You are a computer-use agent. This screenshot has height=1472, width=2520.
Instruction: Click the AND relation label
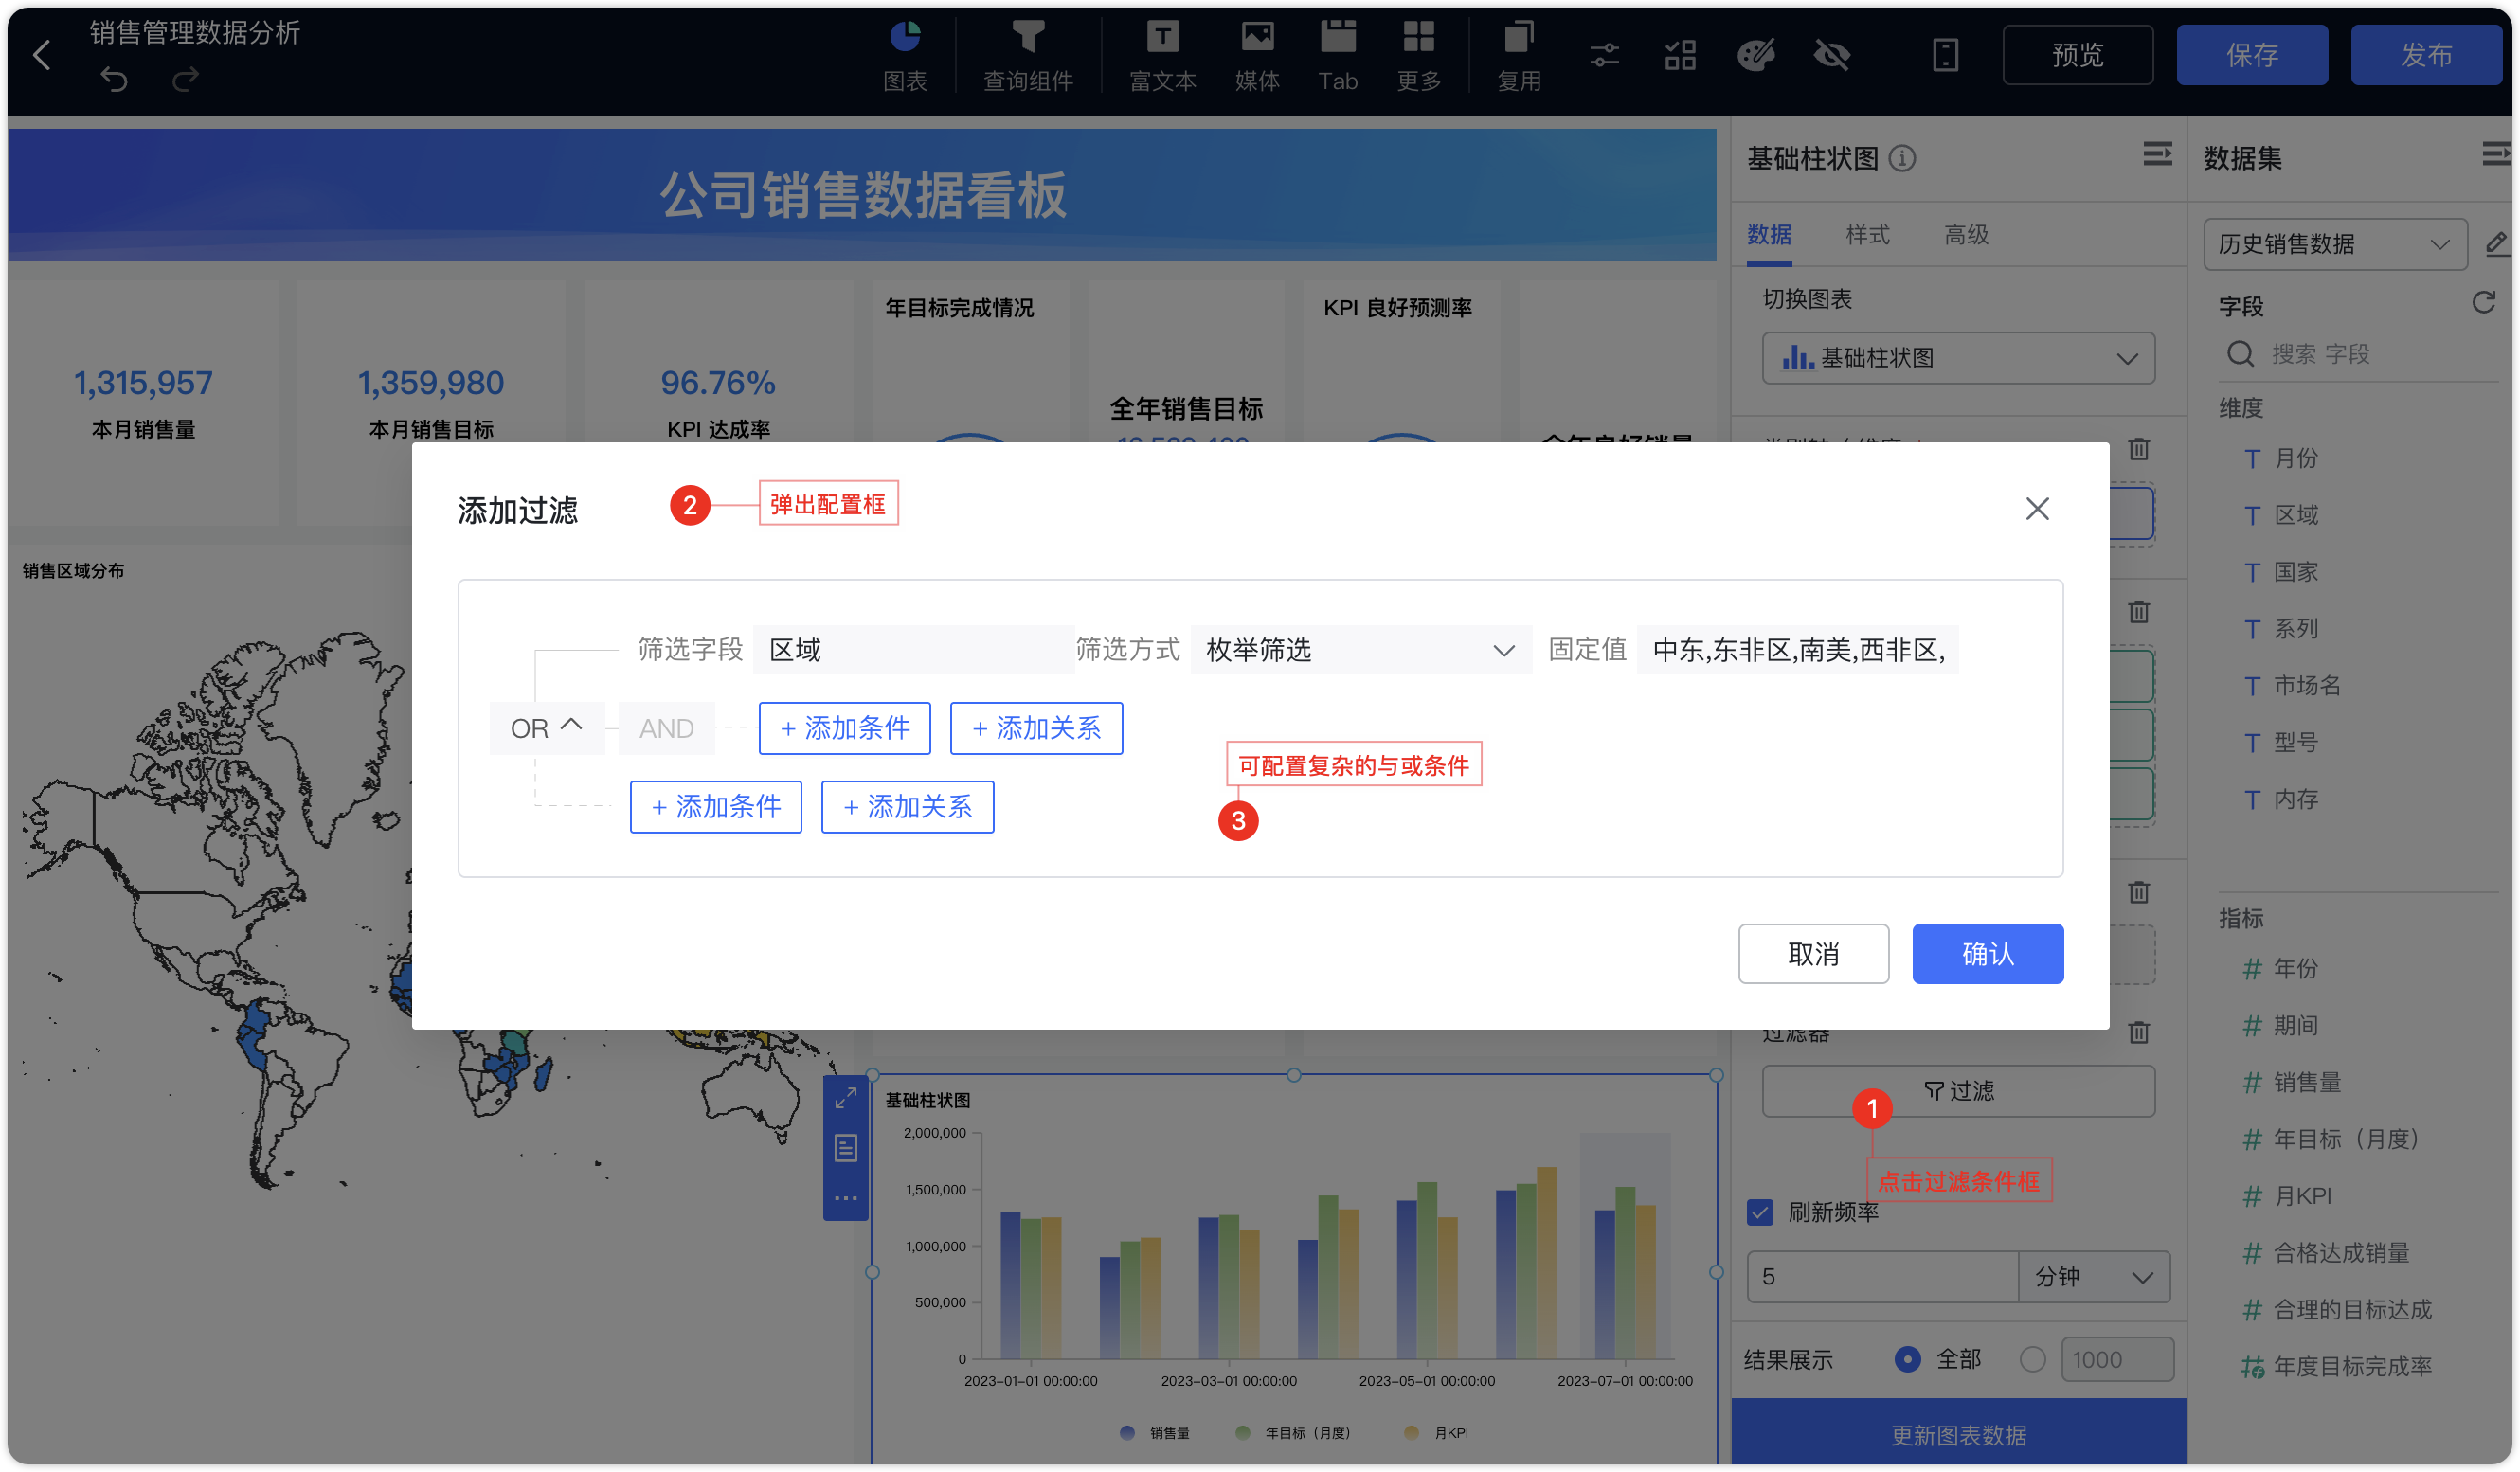coord(666,728)
